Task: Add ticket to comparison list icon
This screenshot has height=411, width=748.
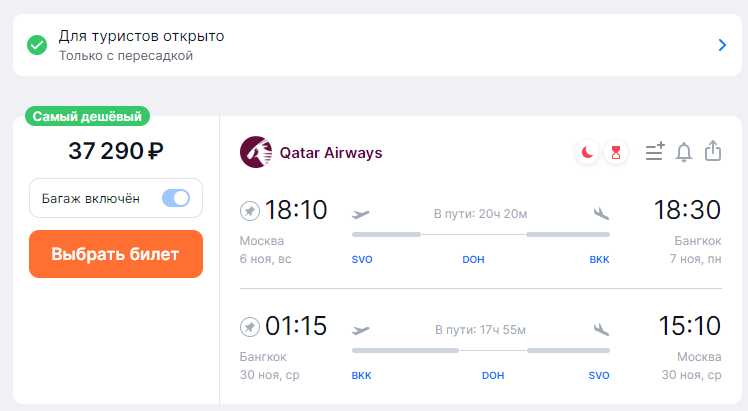Action: [x=655, y=152]
